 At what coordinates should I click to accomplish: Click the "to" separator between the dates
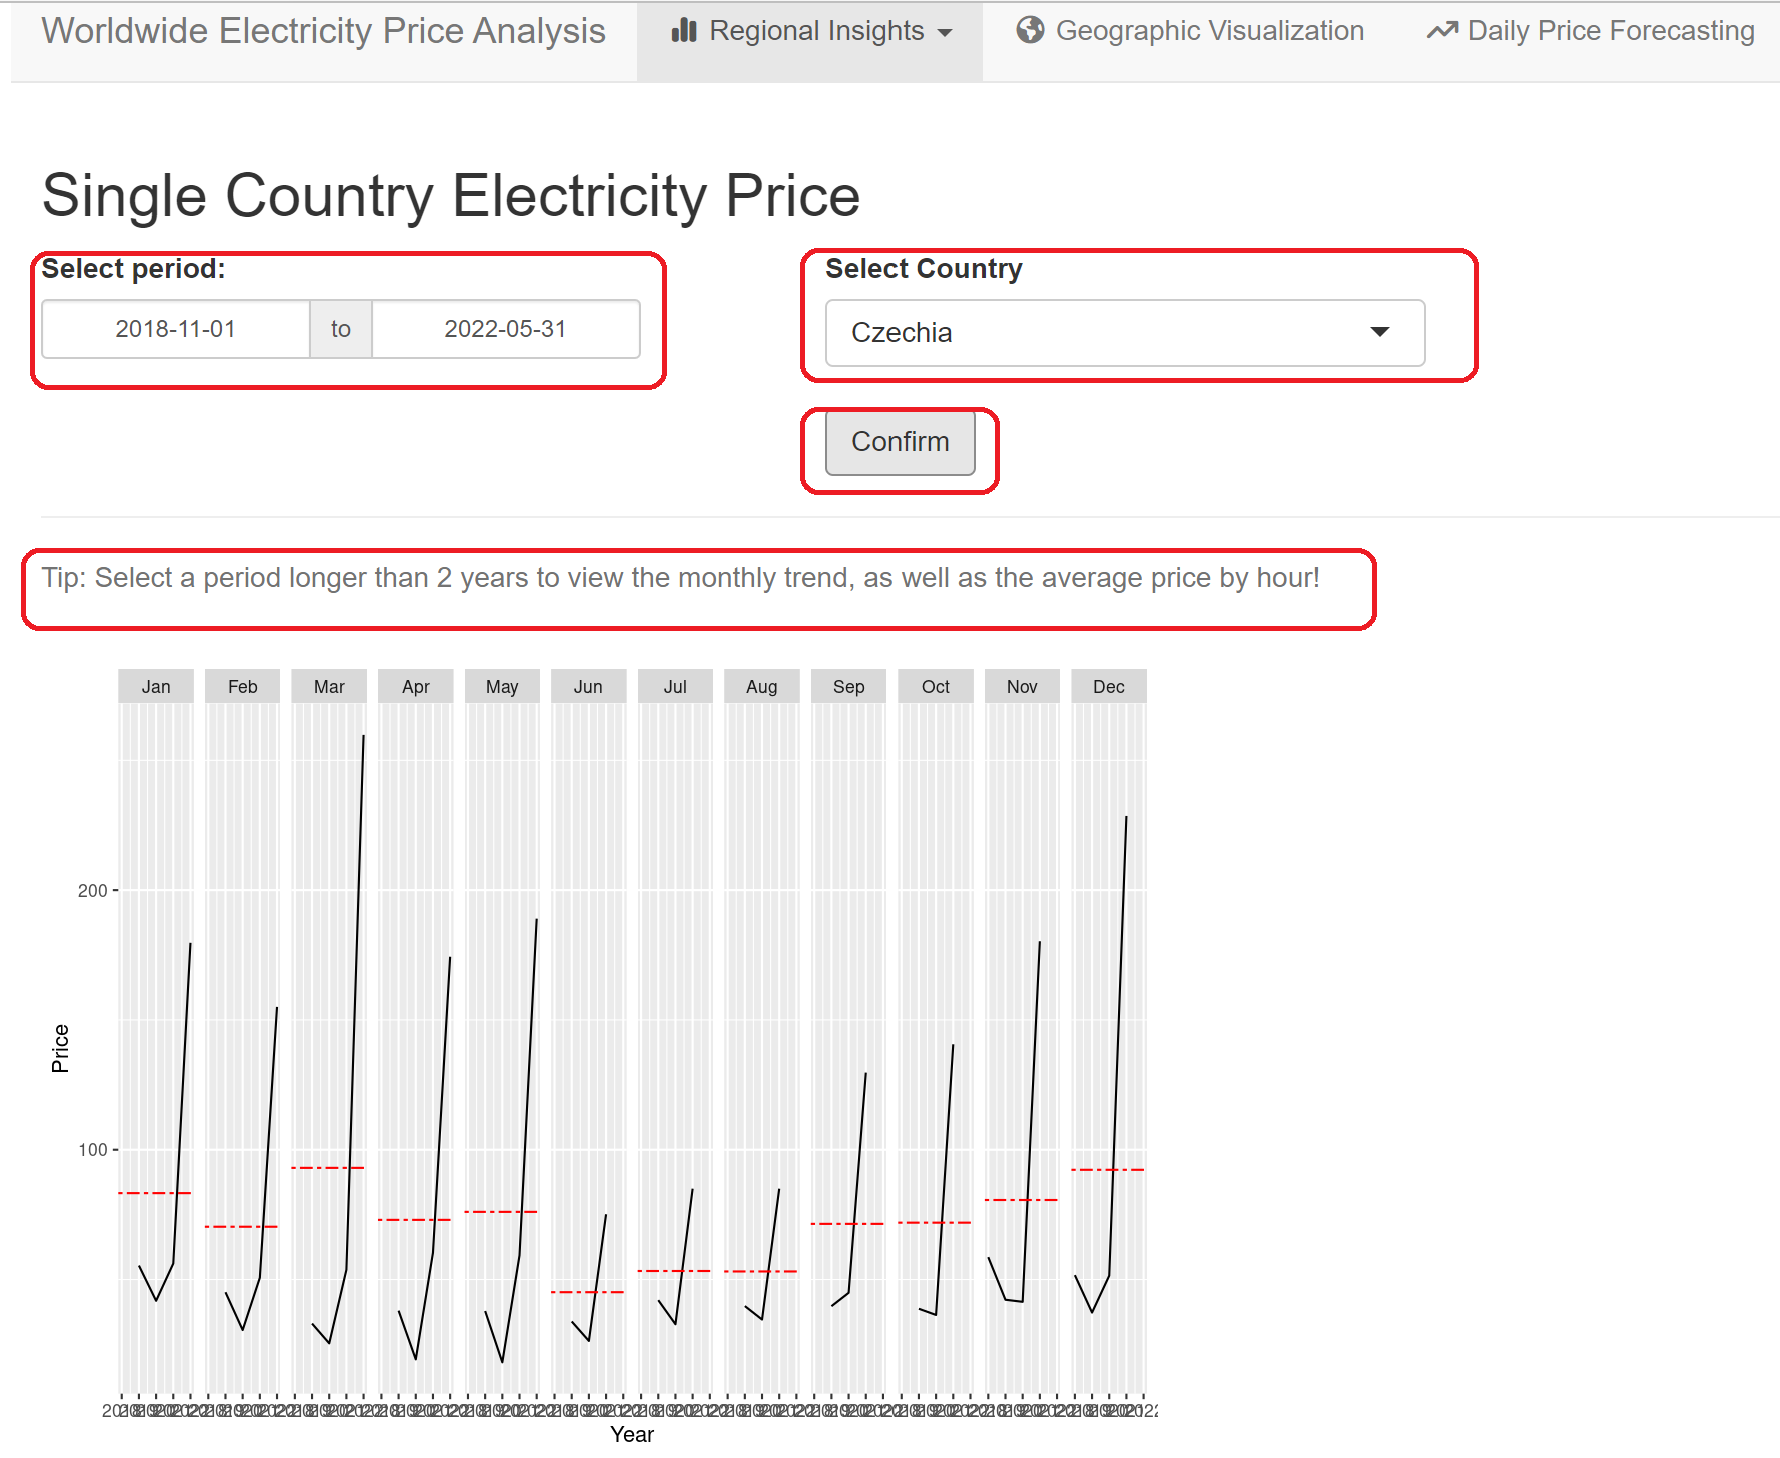point(341,329)
